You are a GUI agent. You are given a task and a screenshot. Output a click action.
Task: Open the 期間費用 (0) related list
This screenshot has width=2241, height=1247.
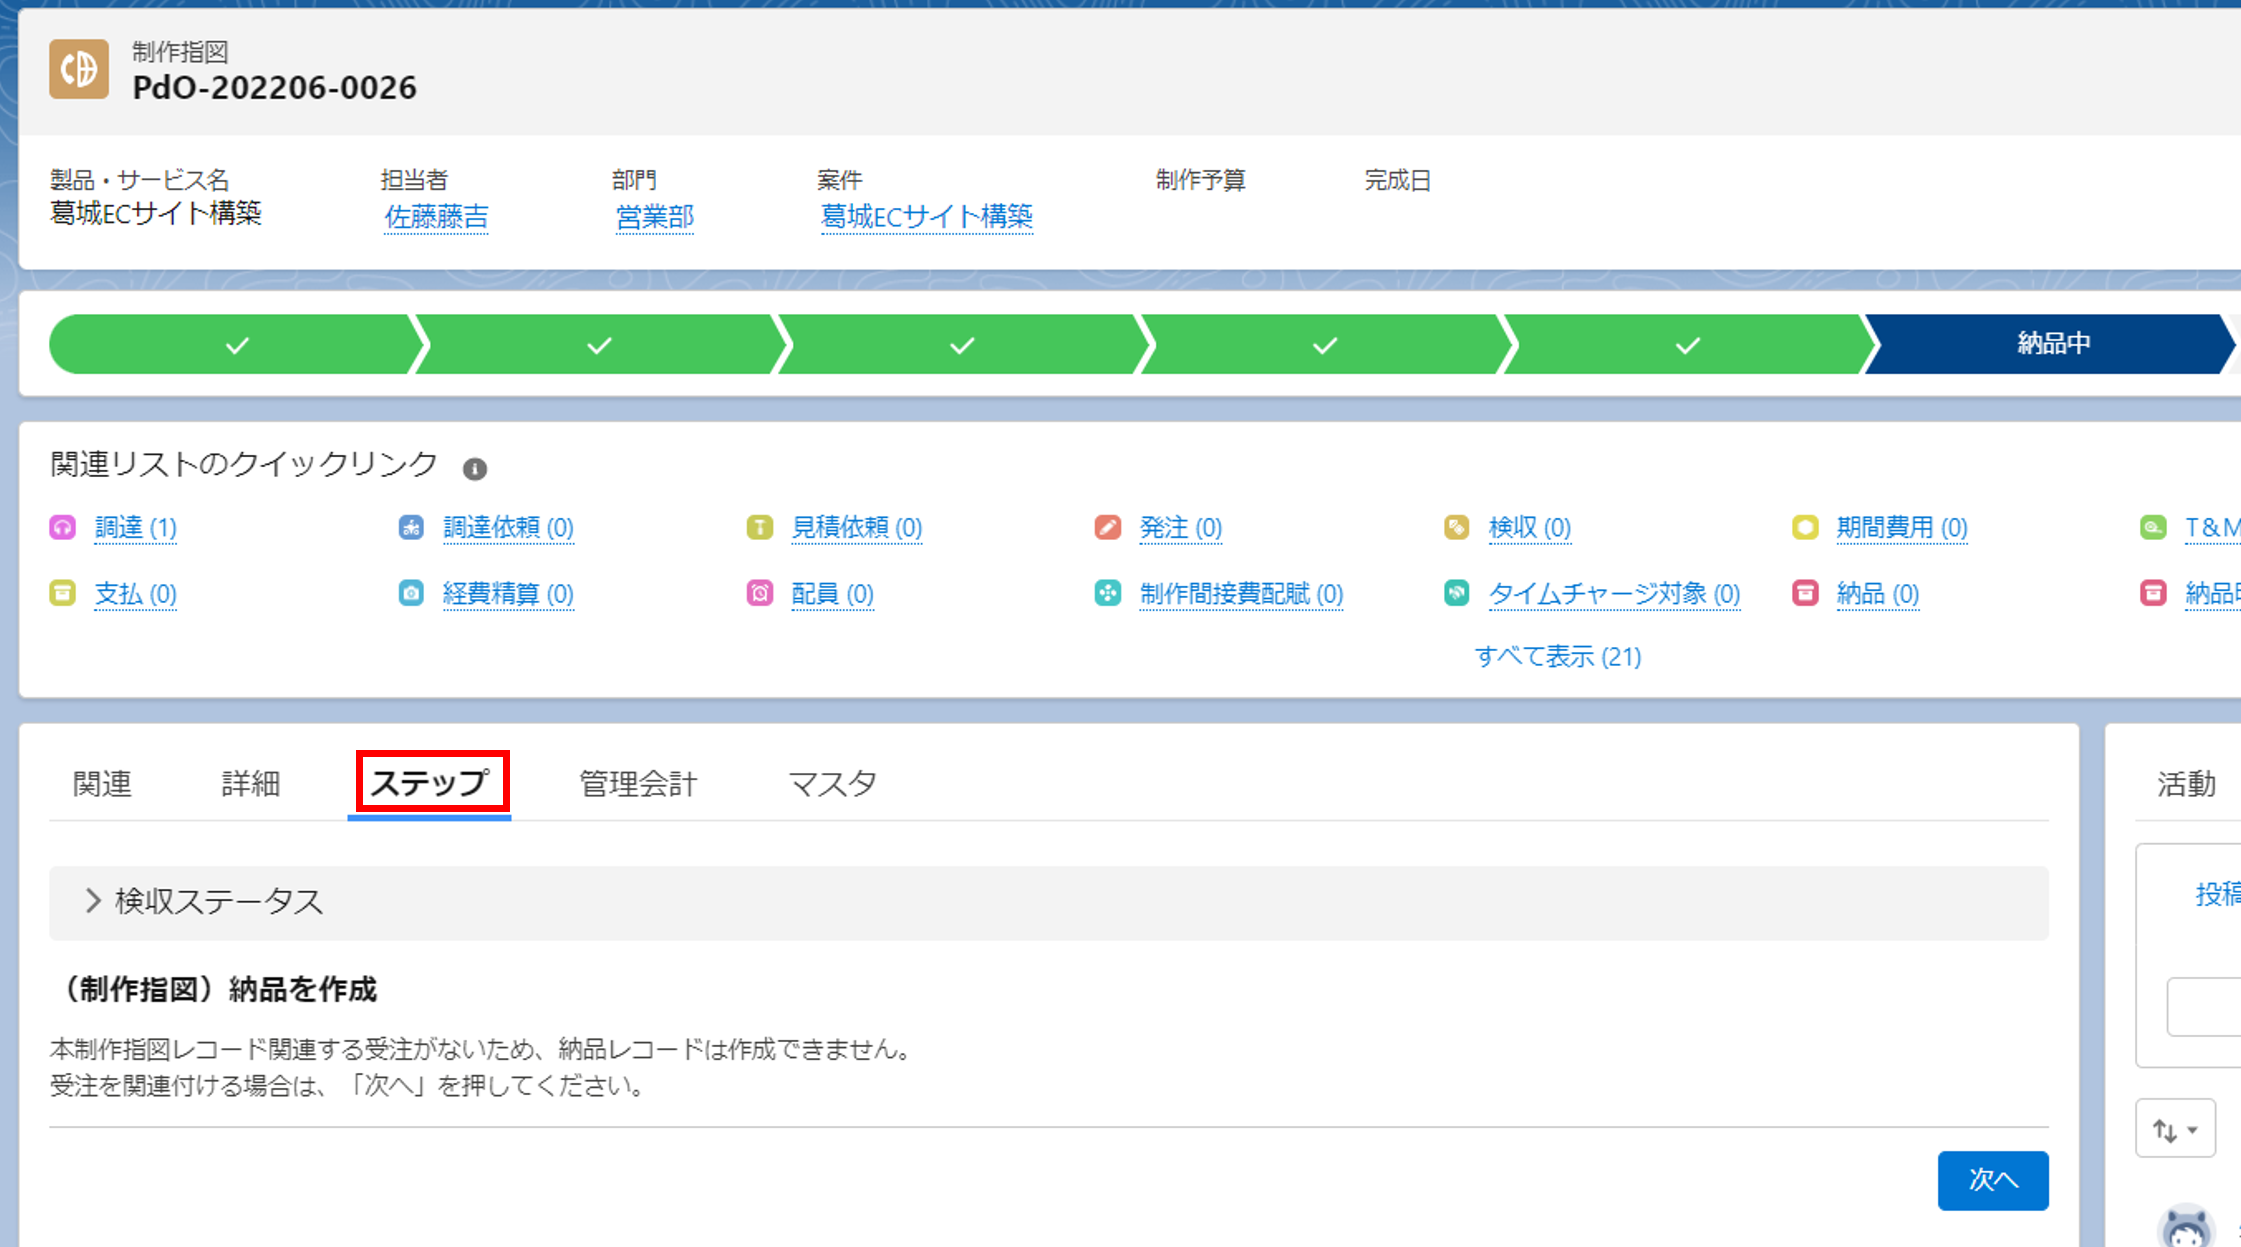click(x=1902, y=527)
